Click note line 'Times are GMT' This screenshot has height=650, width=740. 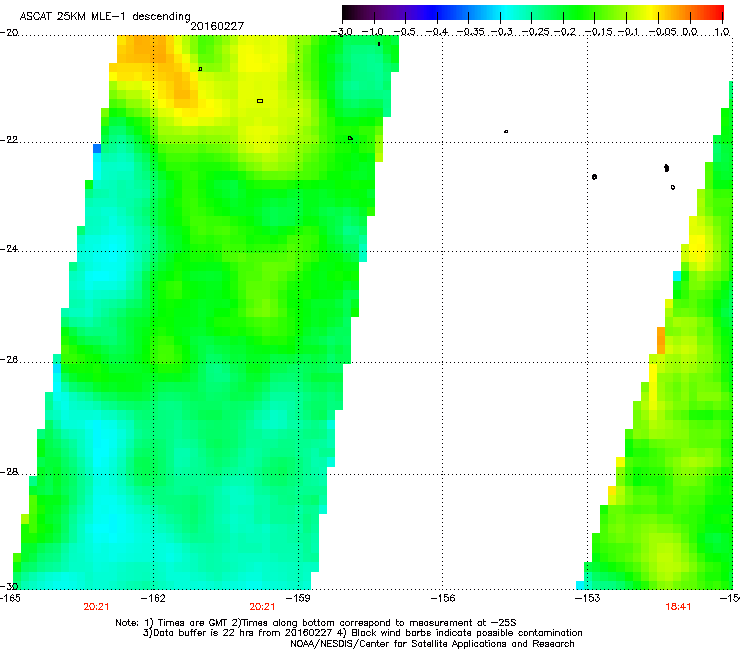pyautogui.click(x=316, y=623)
